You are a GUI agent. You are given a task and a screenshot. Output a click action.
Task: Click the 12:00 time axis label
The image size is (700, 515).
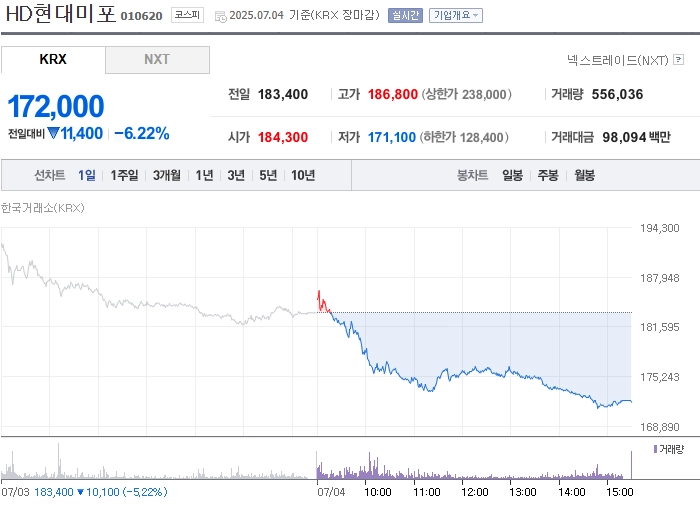pos(475,492)
